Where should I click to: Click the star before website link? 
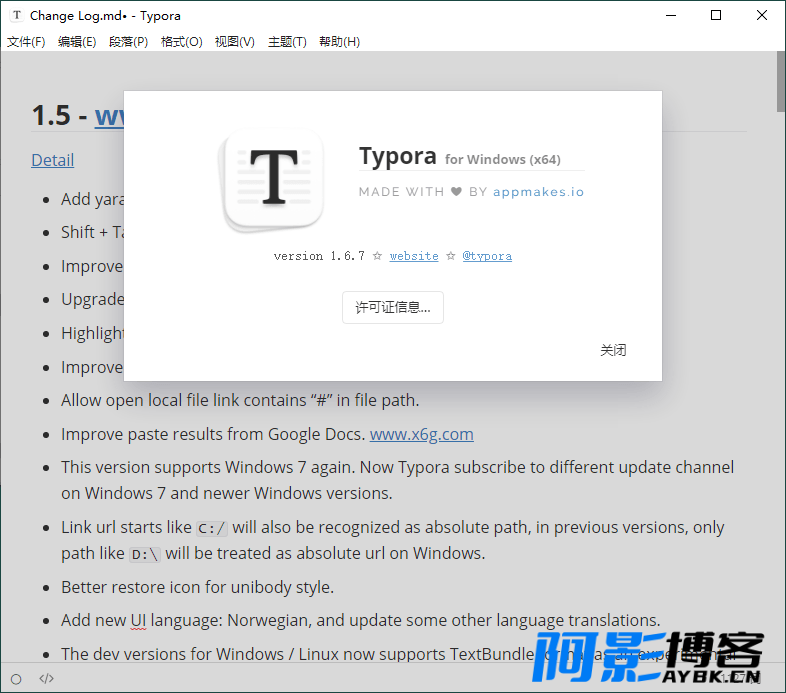pos(377,256)
